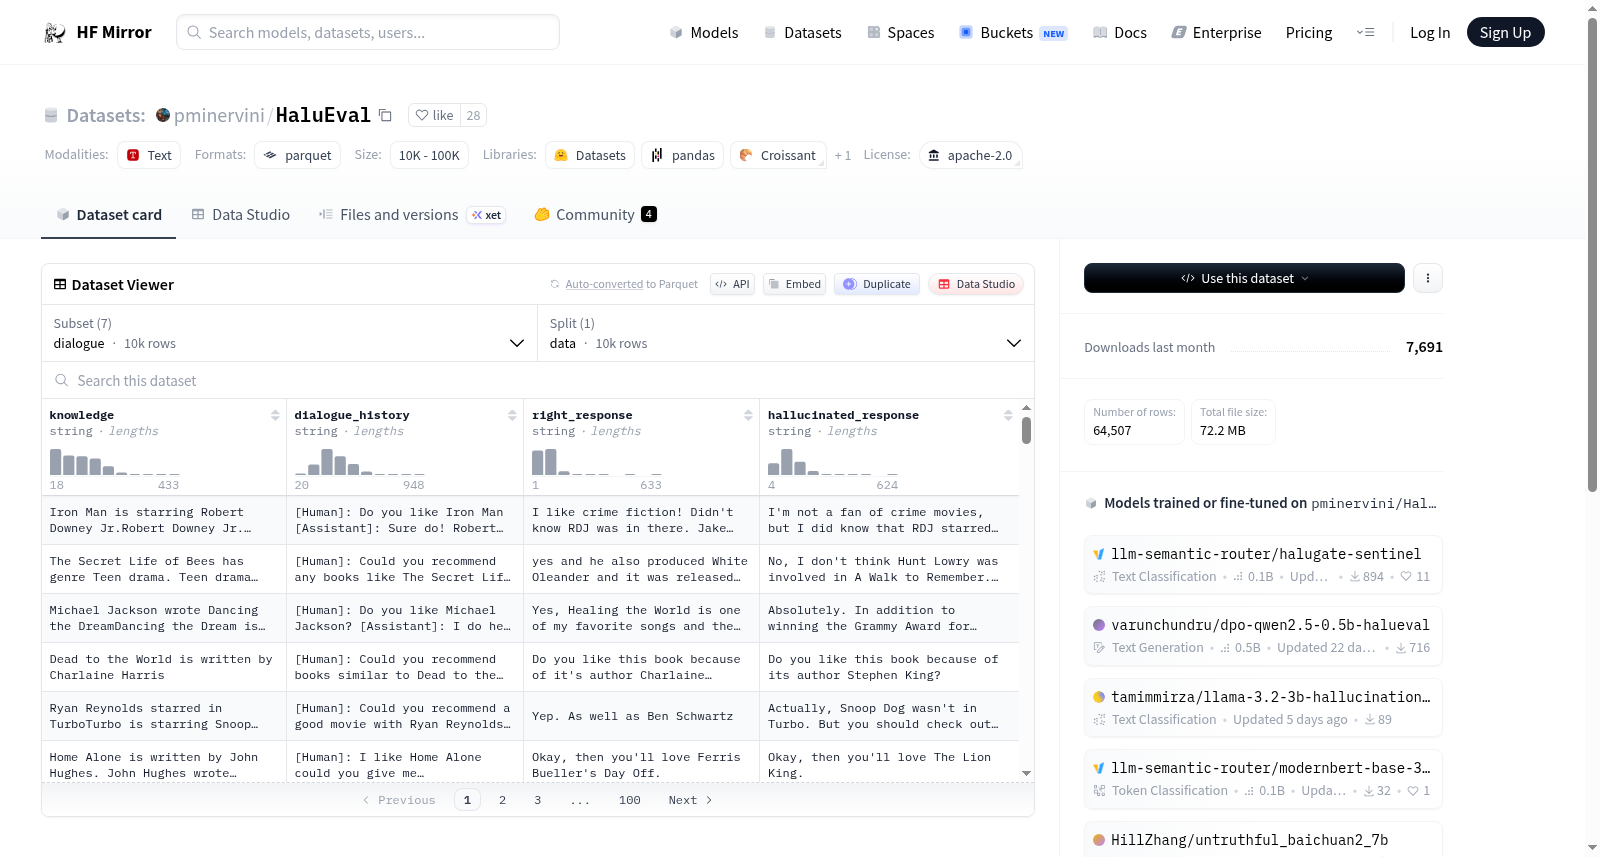
Task: Click the Next page button
Action: coord(690,800)
